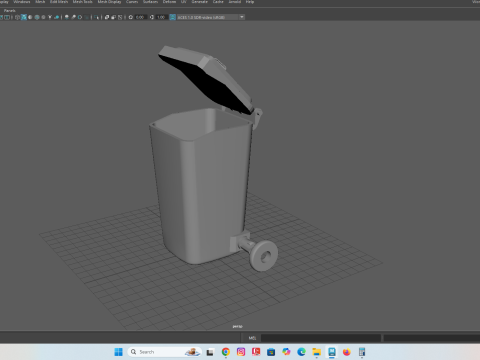480x360 pixels.
Task: Open Calculator from taskbar
Action: click(362, 352)
